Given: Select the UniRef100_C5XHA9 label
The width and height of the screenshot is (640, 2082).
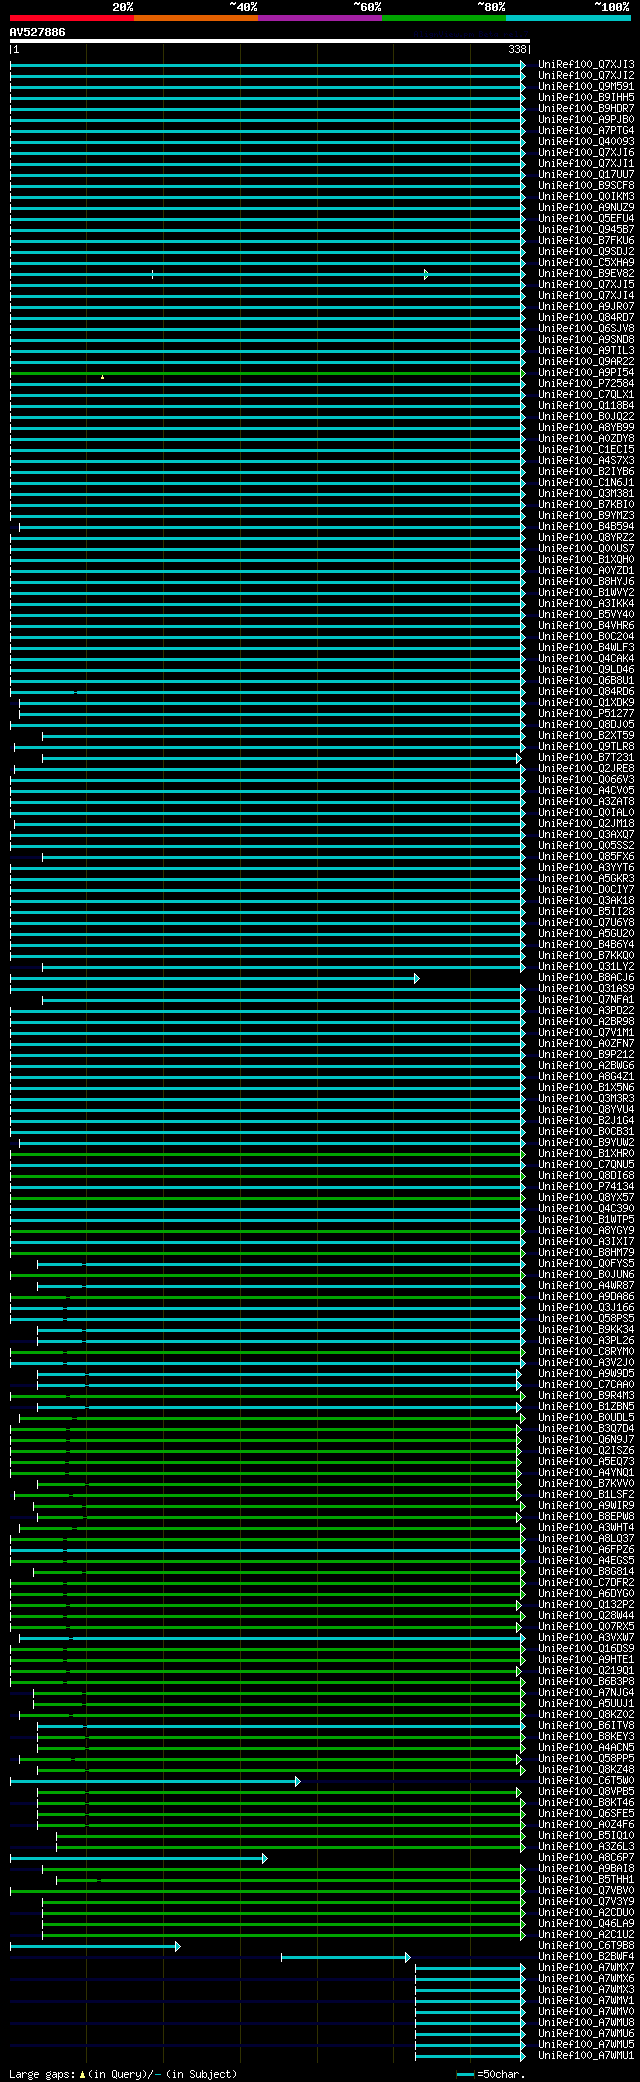Looking at the screenshot, I should pyautogui.click(x=586, y=262).
